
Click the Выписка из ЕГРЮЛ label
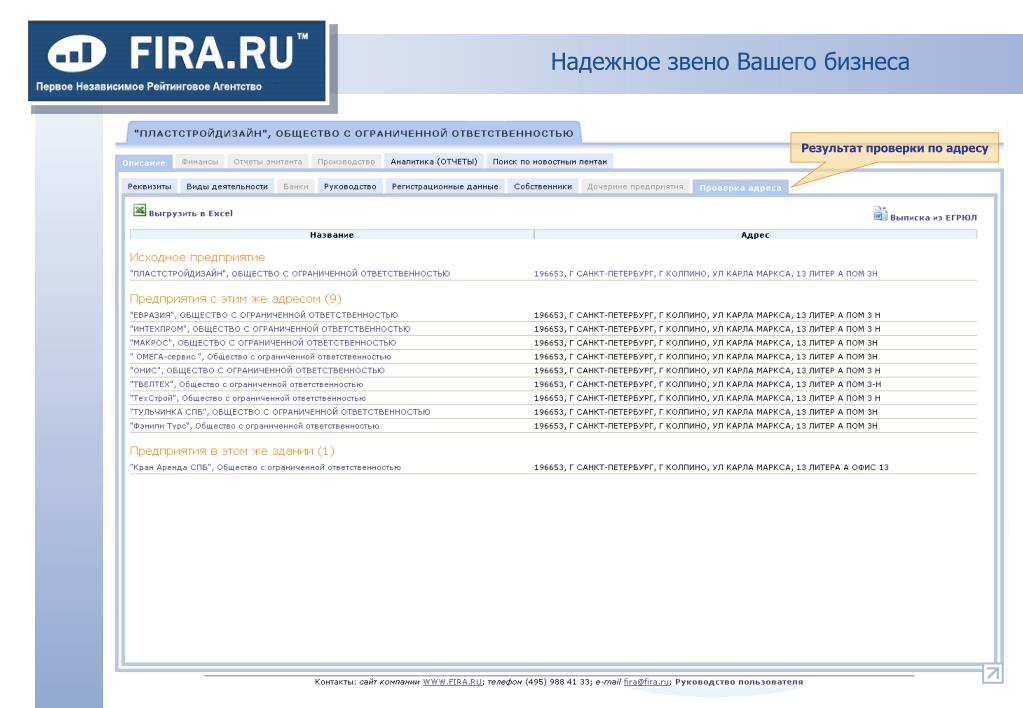[934, 218]
